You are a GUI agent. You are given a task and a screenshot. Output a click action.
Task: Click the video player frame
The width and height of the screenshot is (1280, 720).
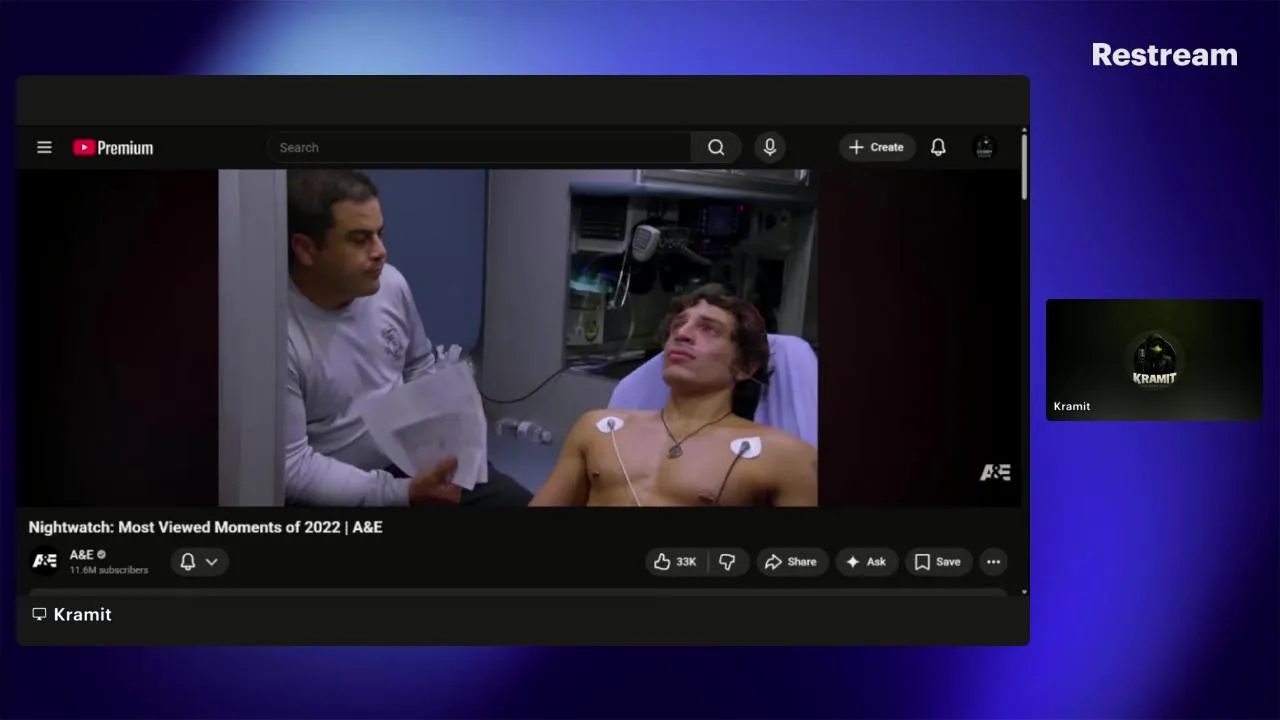(x=518, y=338)
